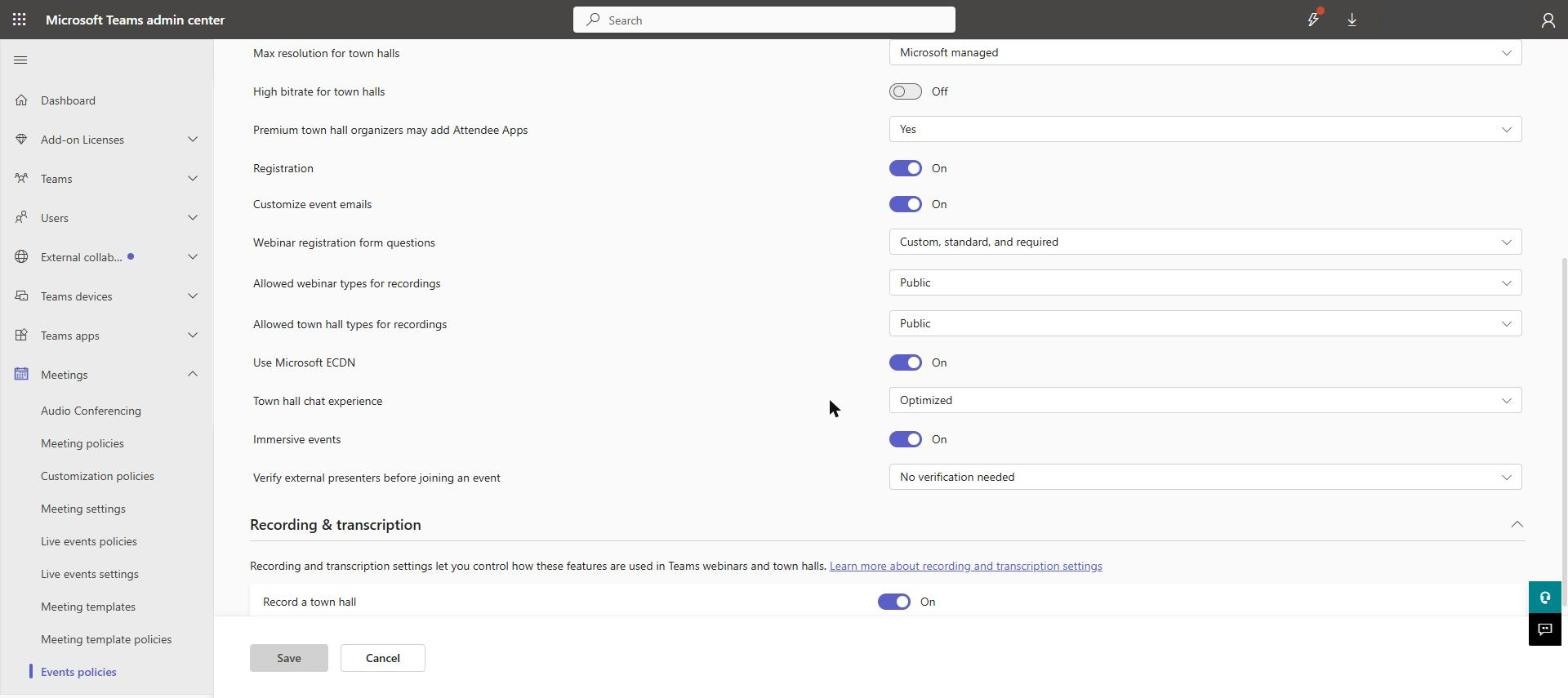
Task: Click the Add-on Licenses diamond icon
Action: pyautogui.click(x=21, y=139)
